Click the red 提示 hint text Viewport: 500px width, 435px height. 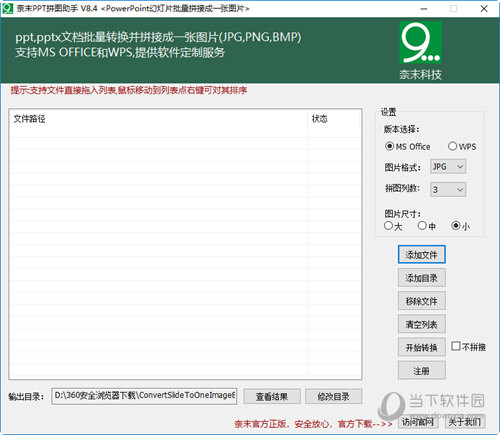[x=129, y=90]
